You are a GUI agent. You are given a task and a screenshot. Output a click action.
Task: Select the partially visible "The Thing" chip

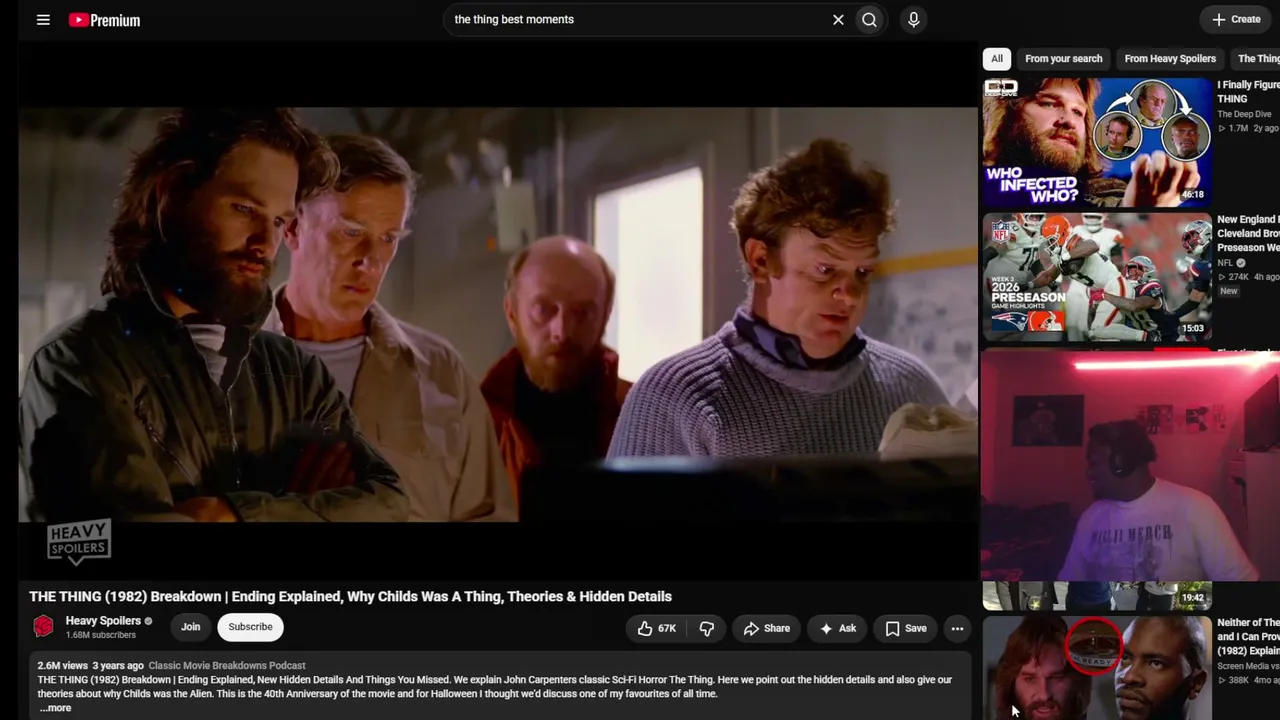(1258, 59)
